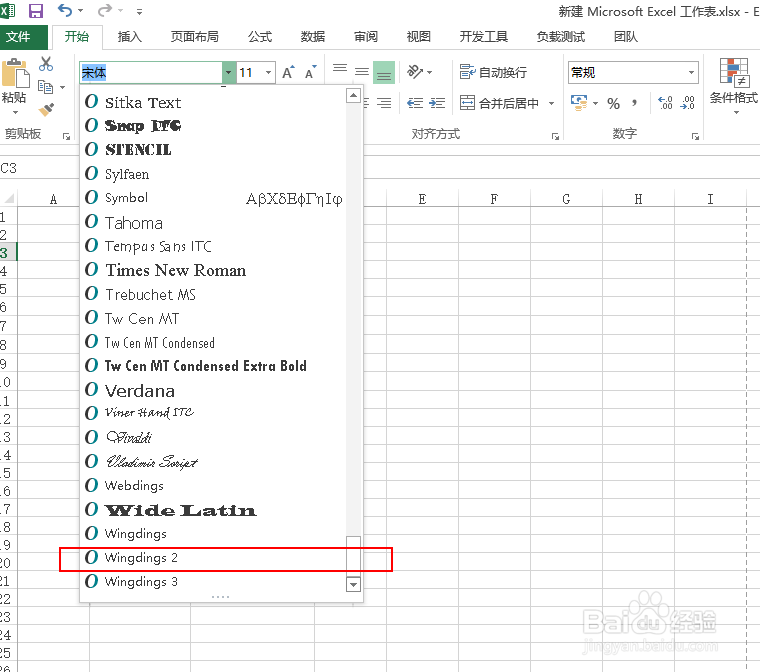
Task: Click the middle align icon
Action: pyautogui.click(x=362, y=72)
